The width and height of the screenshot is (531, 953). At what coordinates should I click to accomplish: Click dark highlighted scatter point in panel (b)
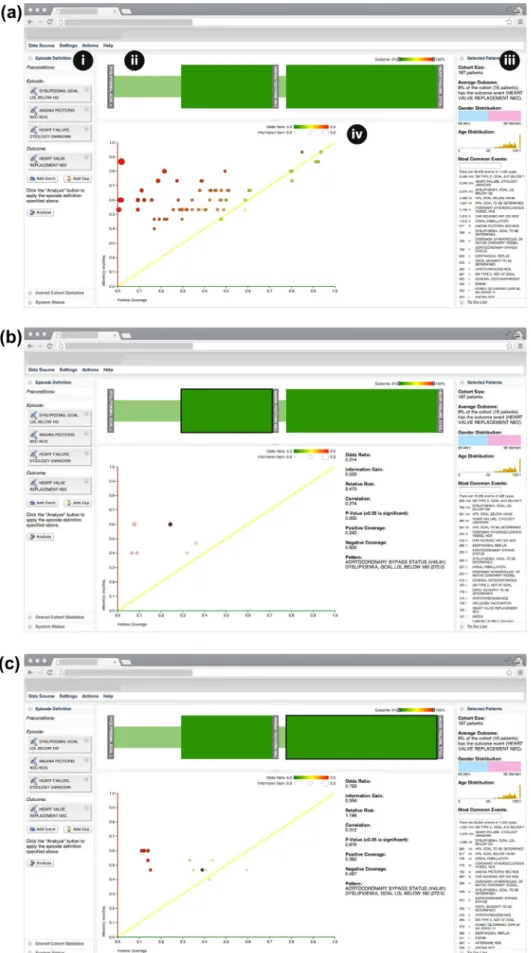pyautogui.click(x=171, y=524)
